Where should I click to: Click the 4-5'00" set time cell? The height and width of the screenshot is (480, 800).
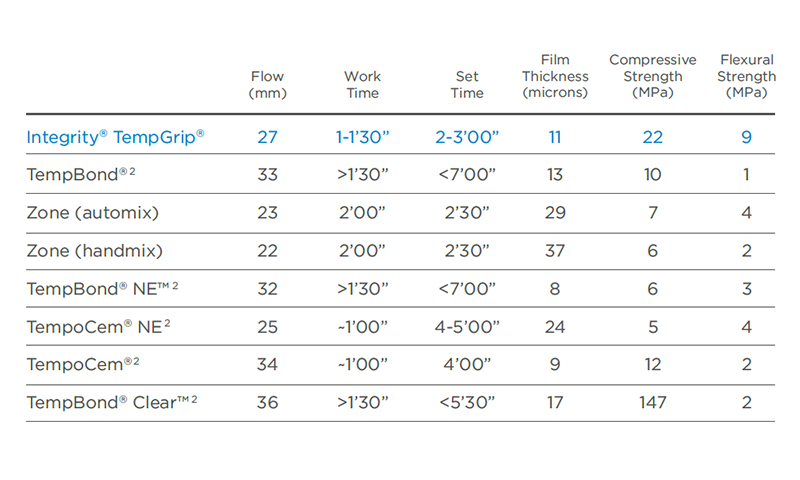[467, 327]
